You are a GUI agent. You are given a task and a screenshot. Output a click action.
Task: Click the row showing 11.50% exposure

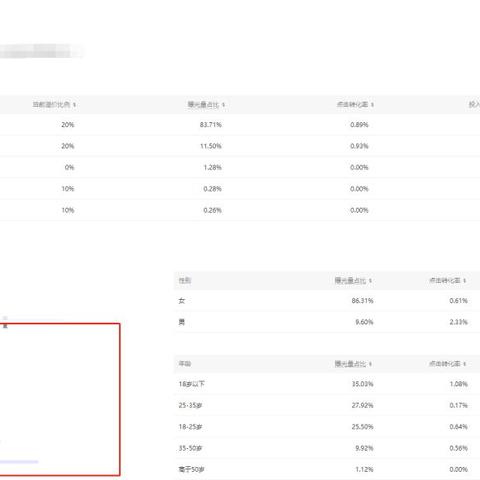240,146
